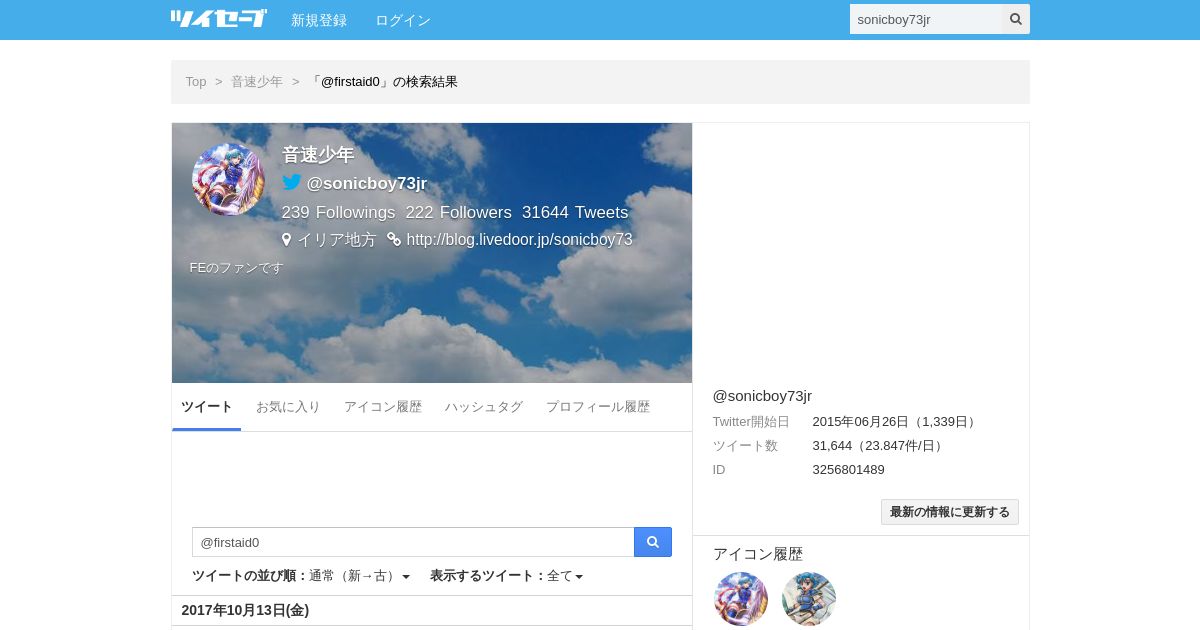Click the blue tweet search button
The image size is (1200, 630).
click(653, 542)
